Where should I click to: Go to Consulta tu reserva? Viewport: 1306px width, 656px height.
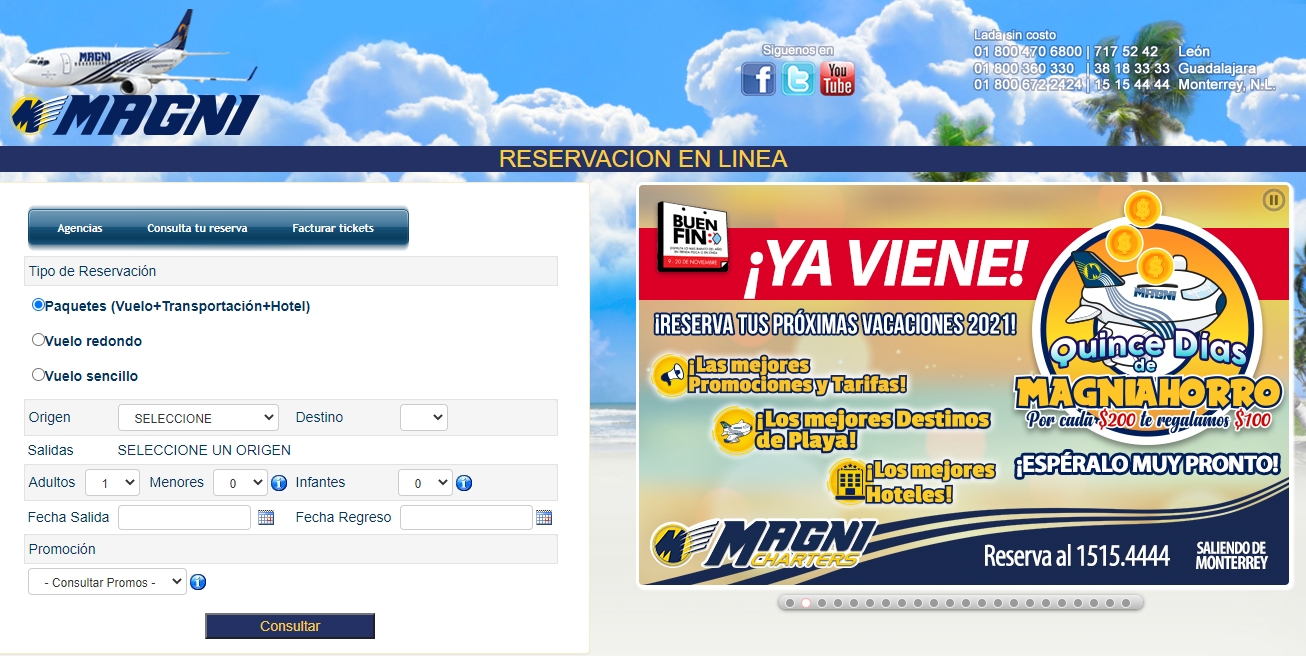(197, 228)
